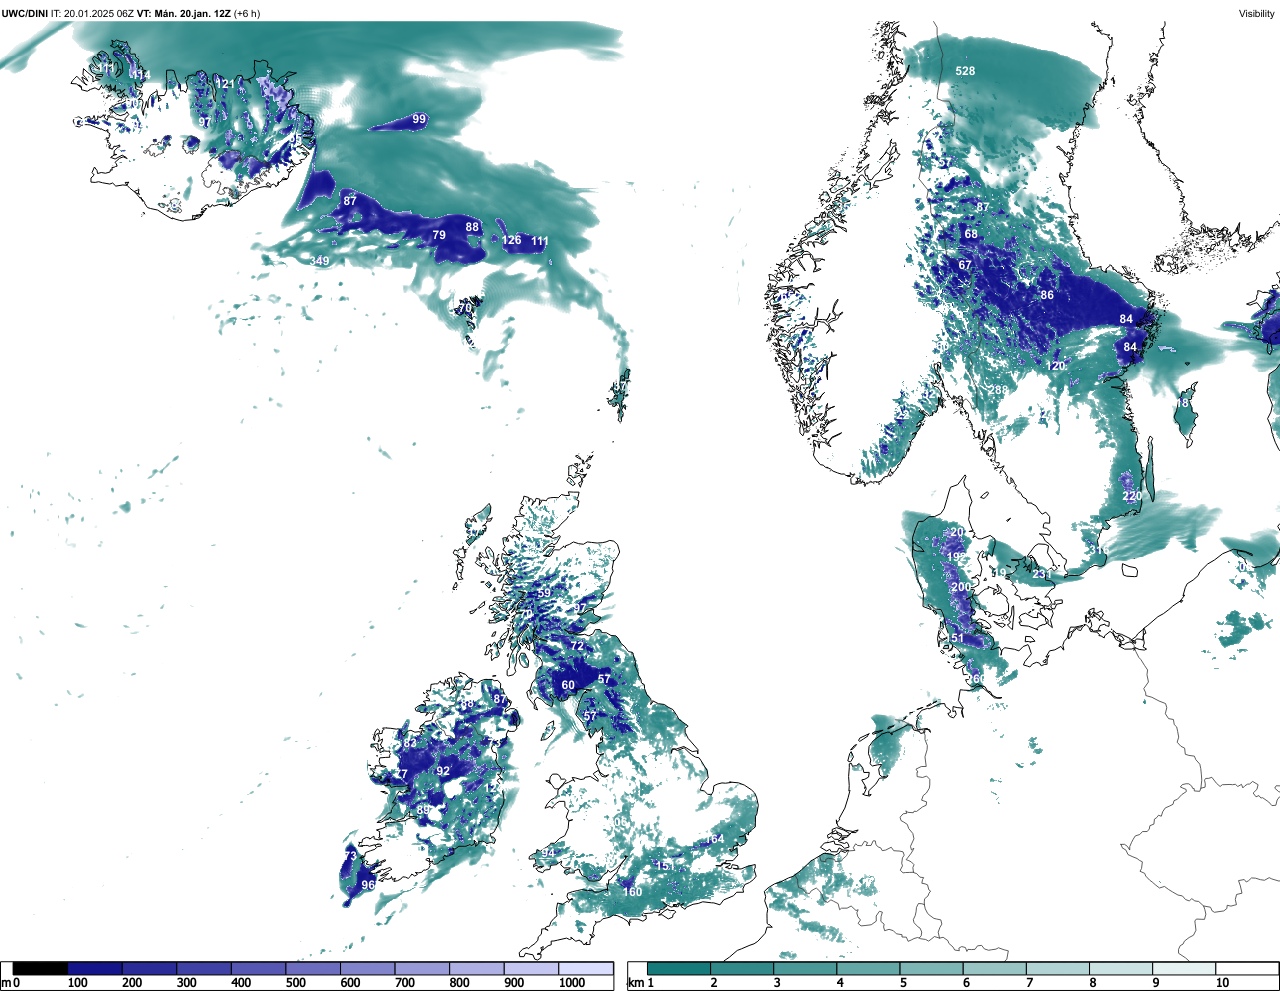Screen dimensions: 1280x991
Task: Click the 6–7 km legend swatch
Action: click(x=994, y=969)
